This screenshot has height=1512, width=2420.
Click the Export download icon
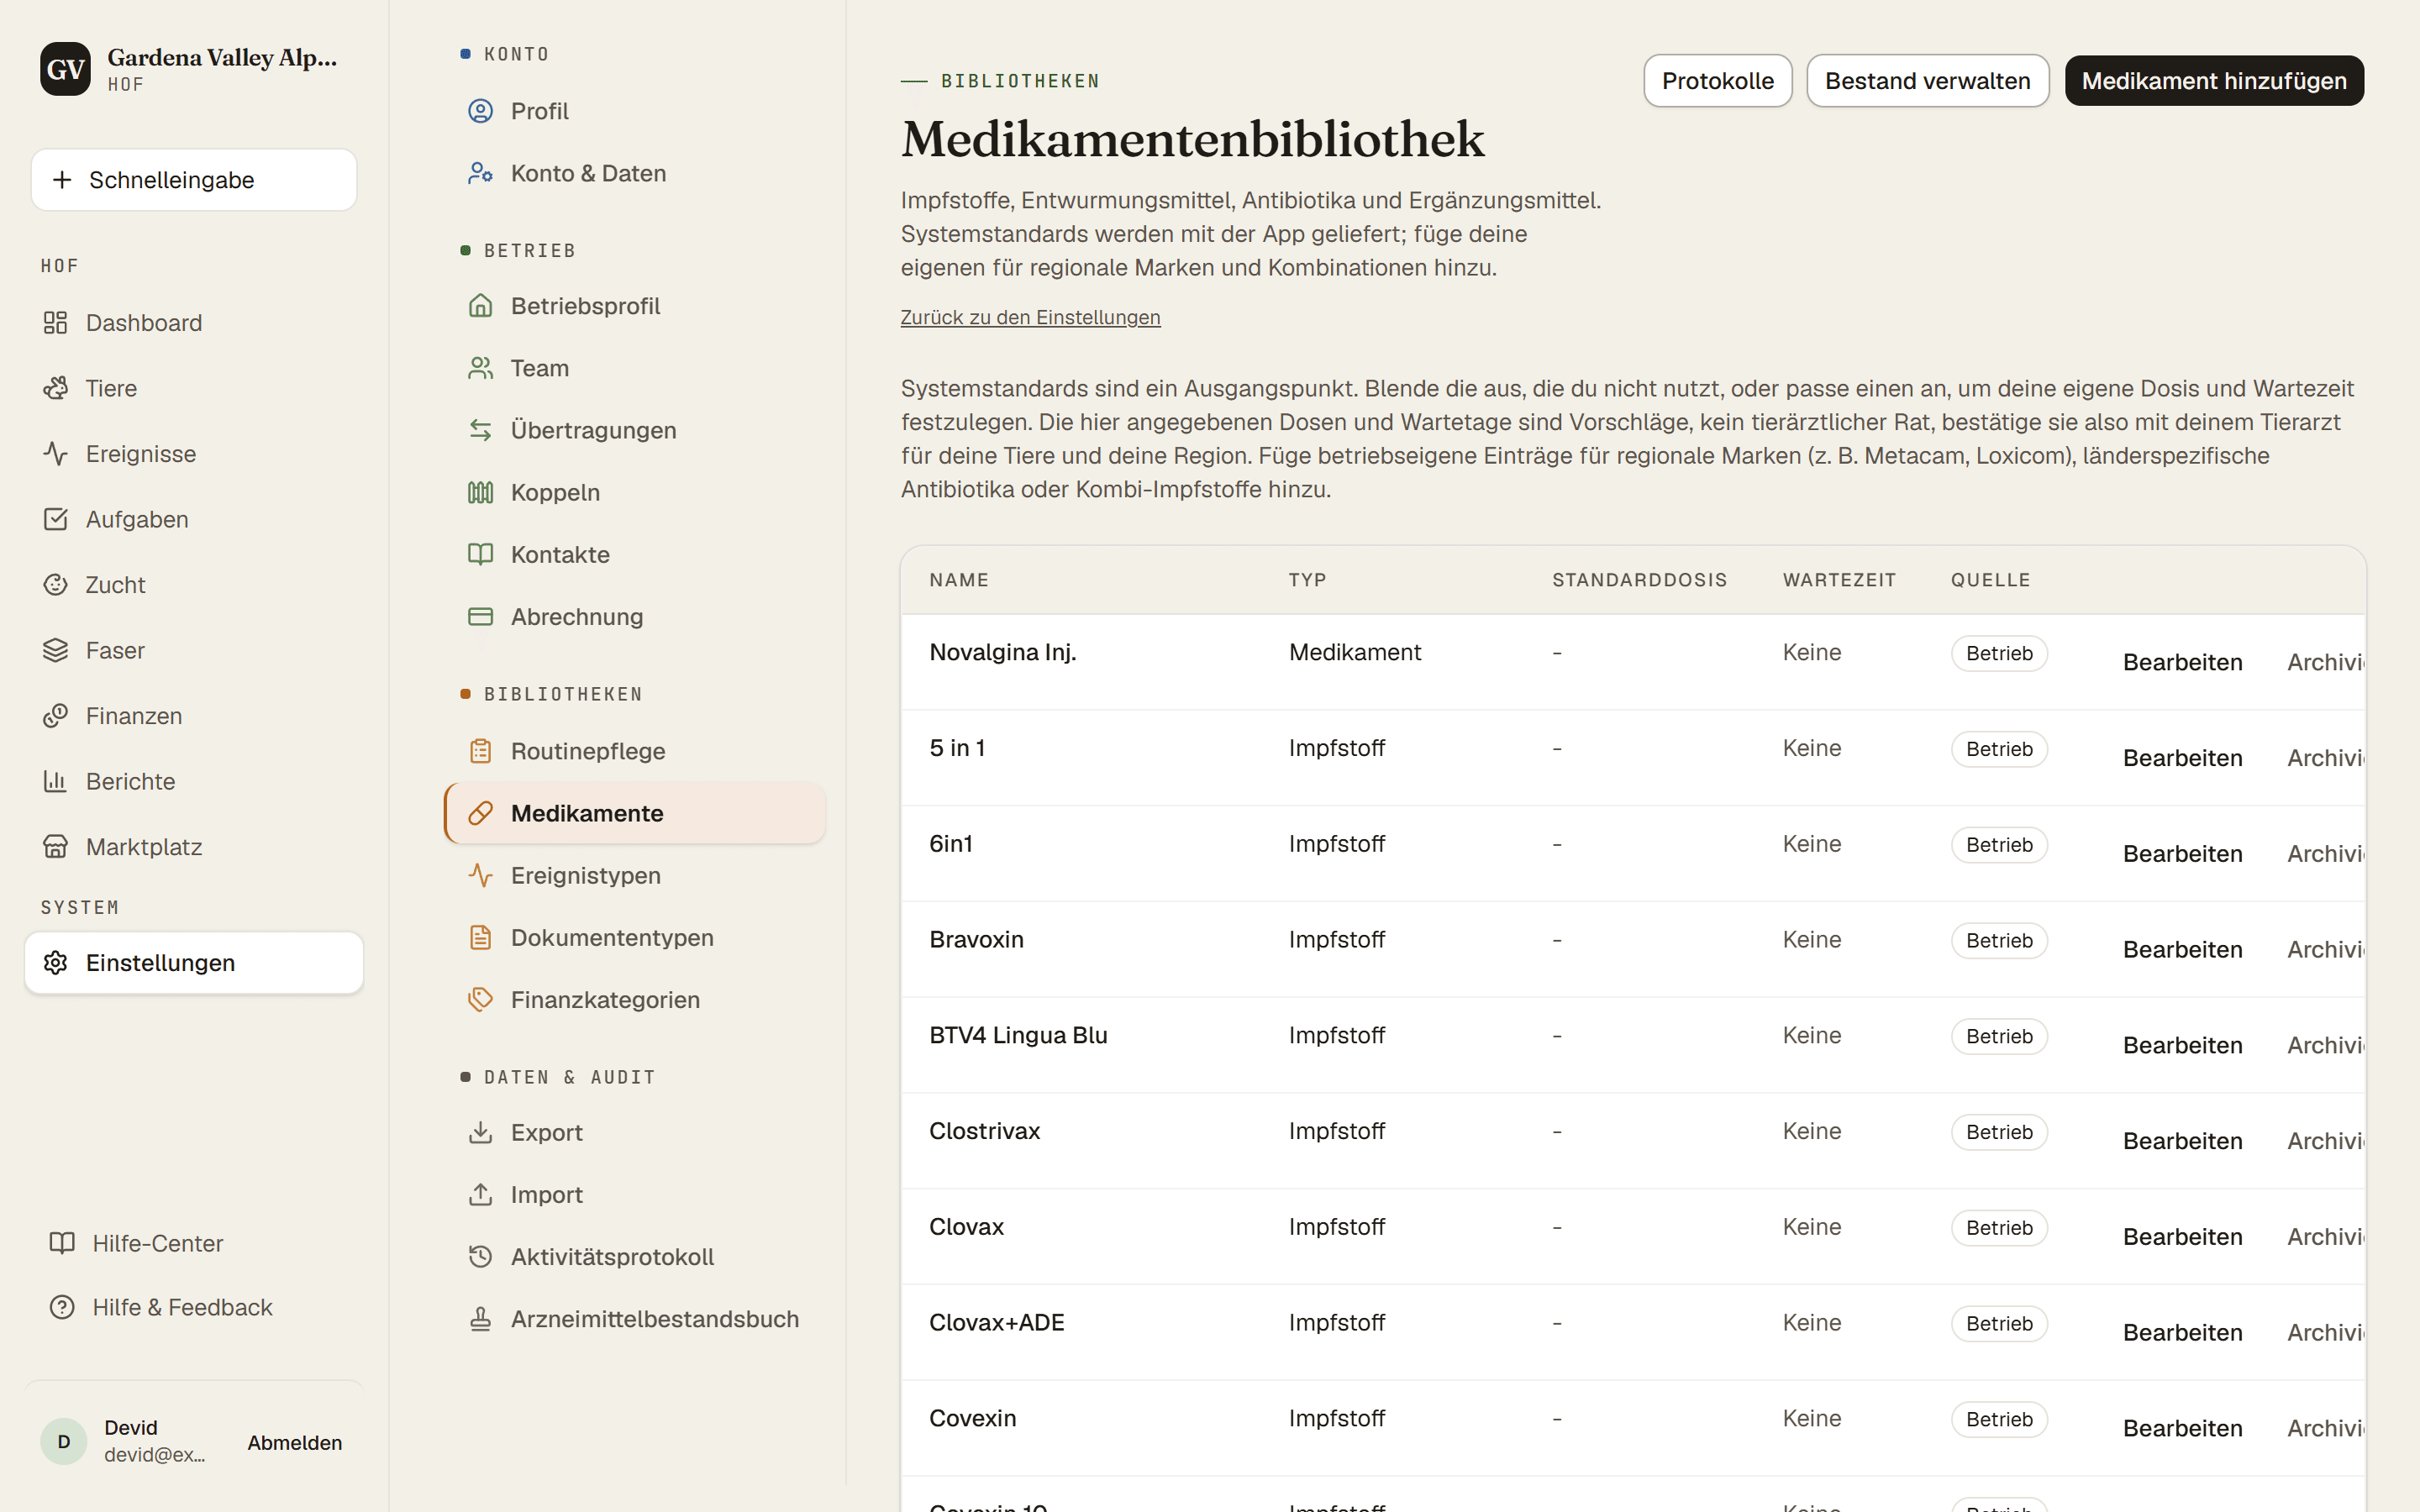point(480,1132)
